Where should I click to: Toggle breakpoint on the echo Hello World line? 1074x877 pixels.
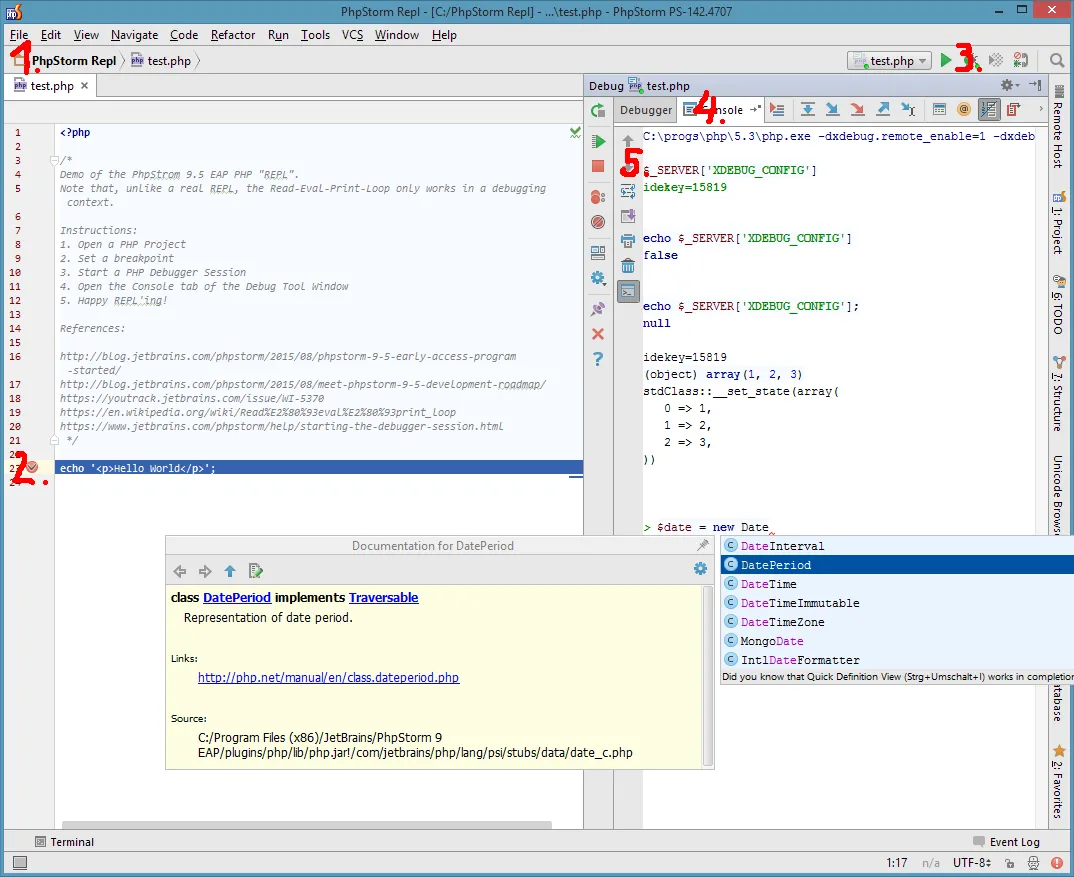32,468
